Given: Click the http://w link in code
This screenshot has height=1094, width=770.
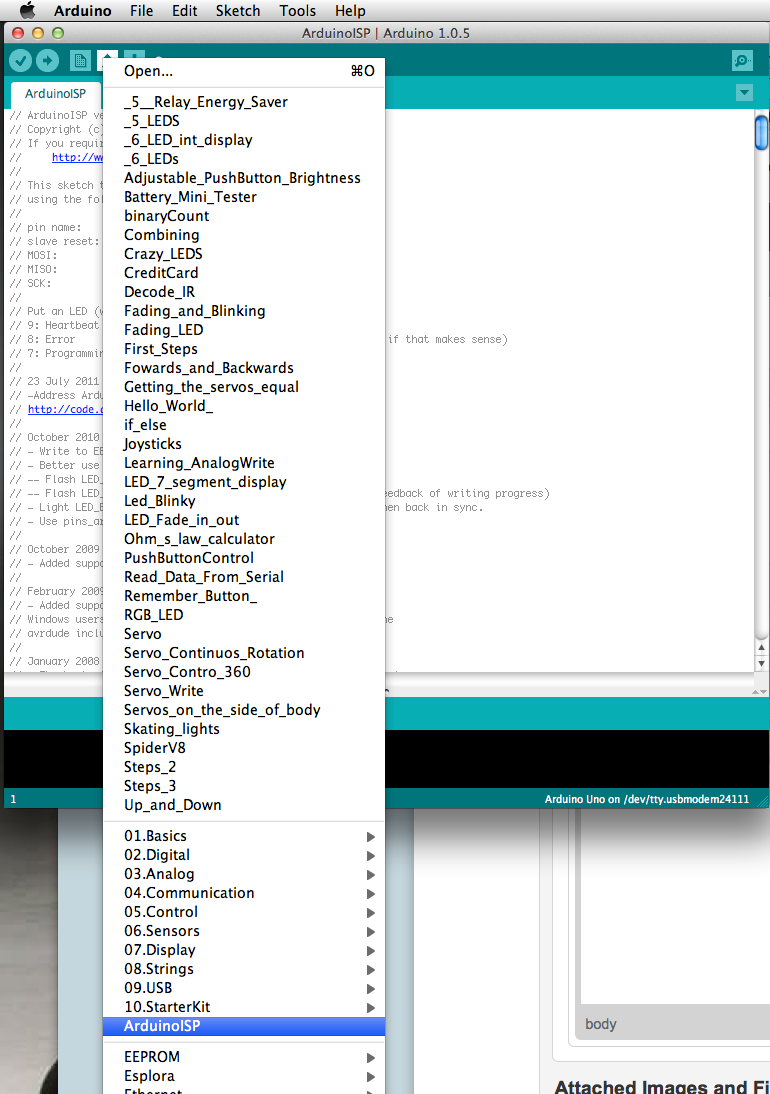Looking at the screenshot, I should coord(77,158).
